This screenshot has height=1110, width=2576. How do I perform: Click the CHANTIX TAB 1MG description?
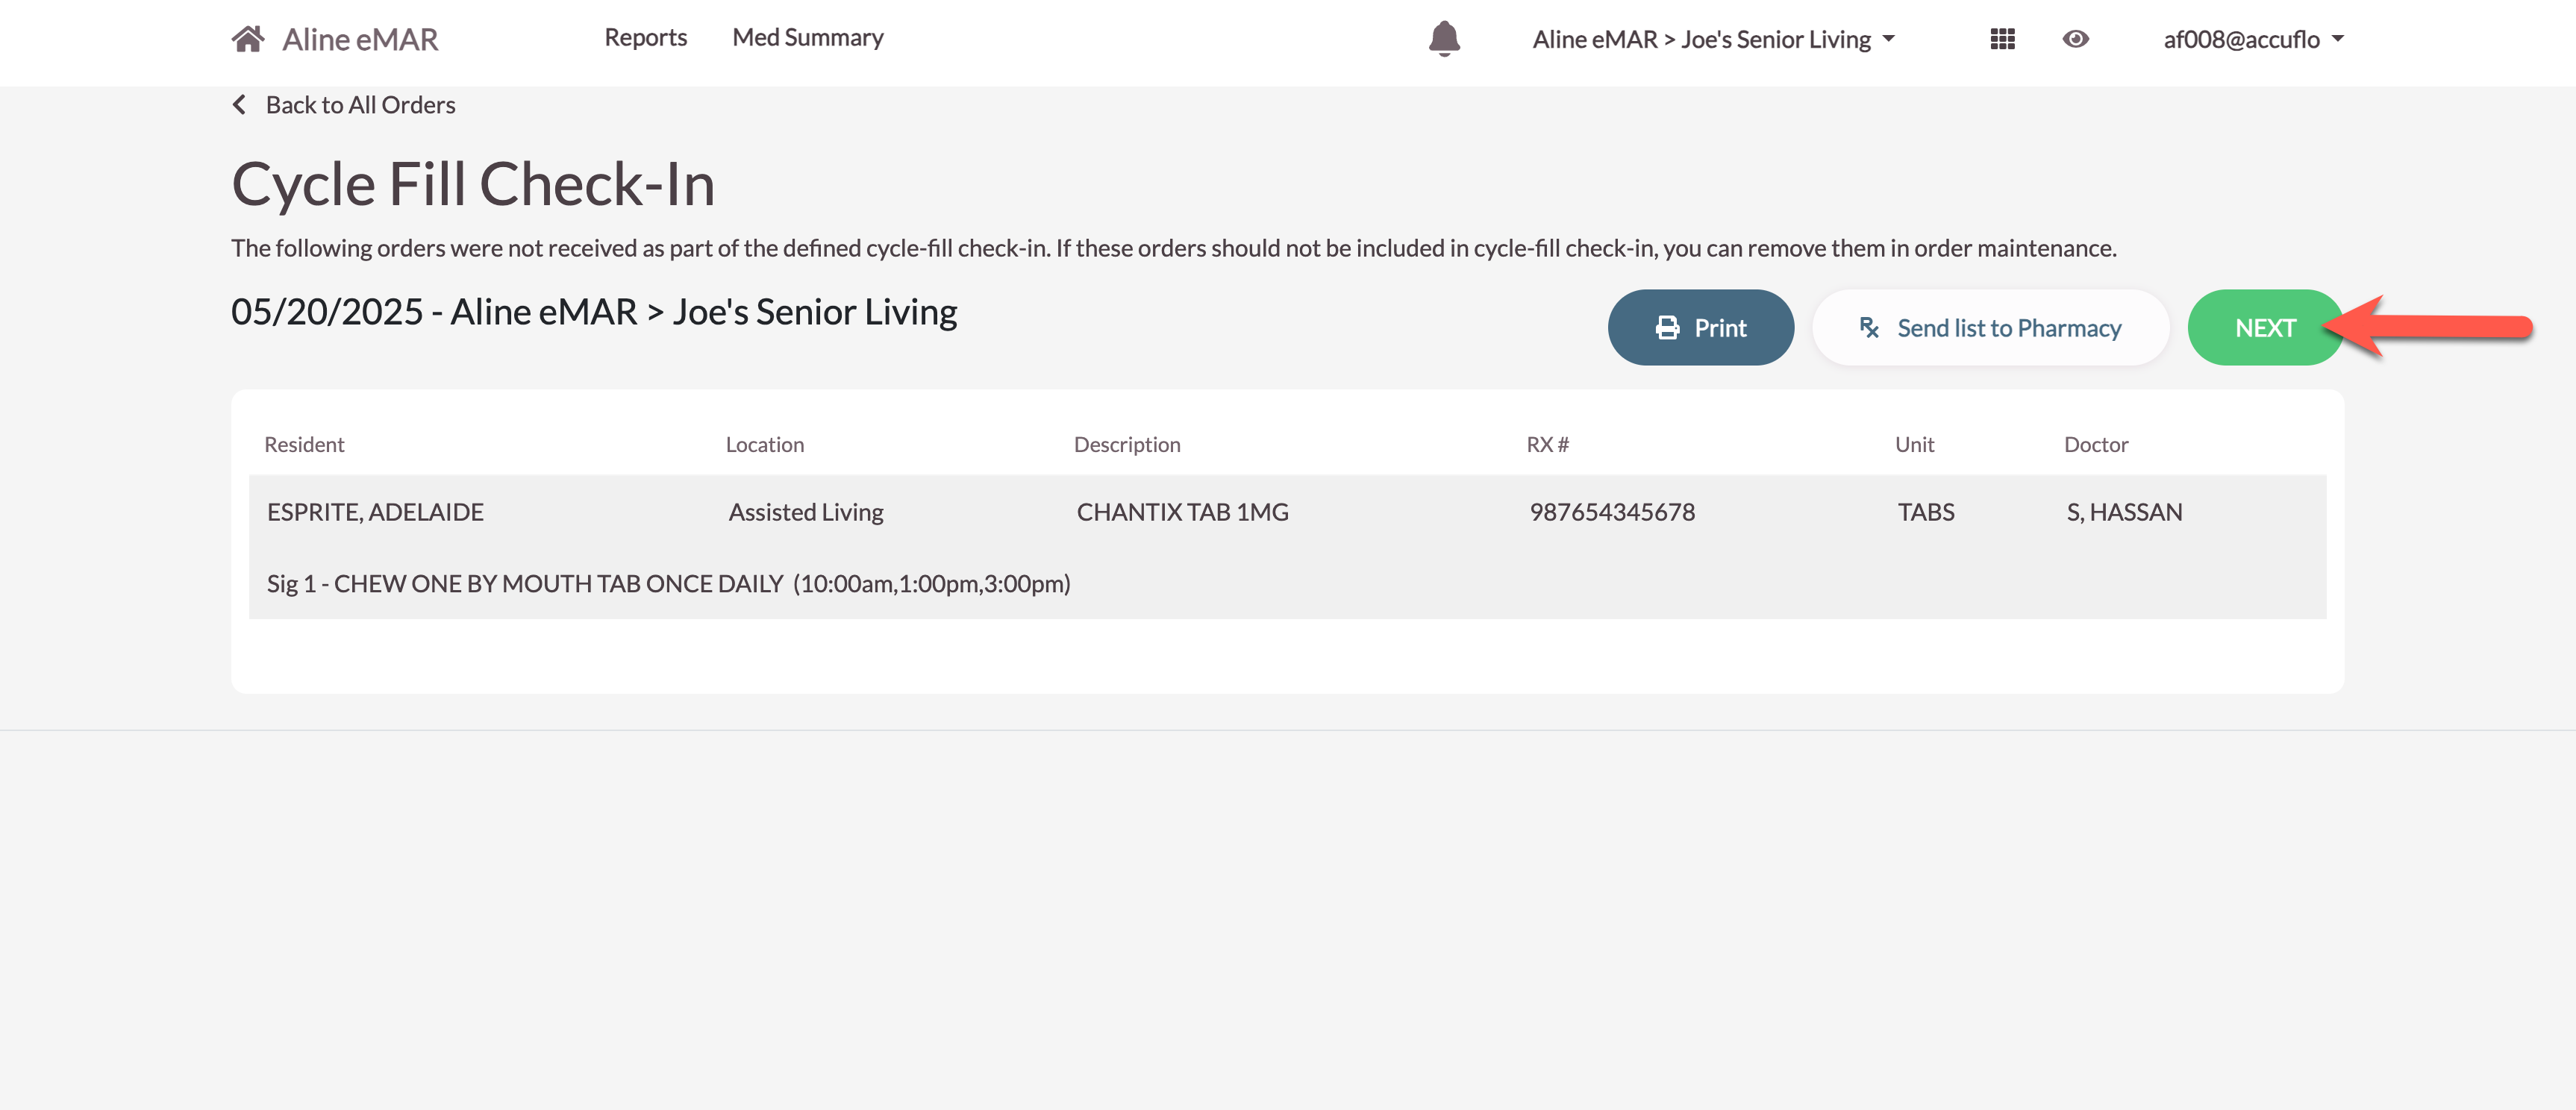pos(1182,512)
